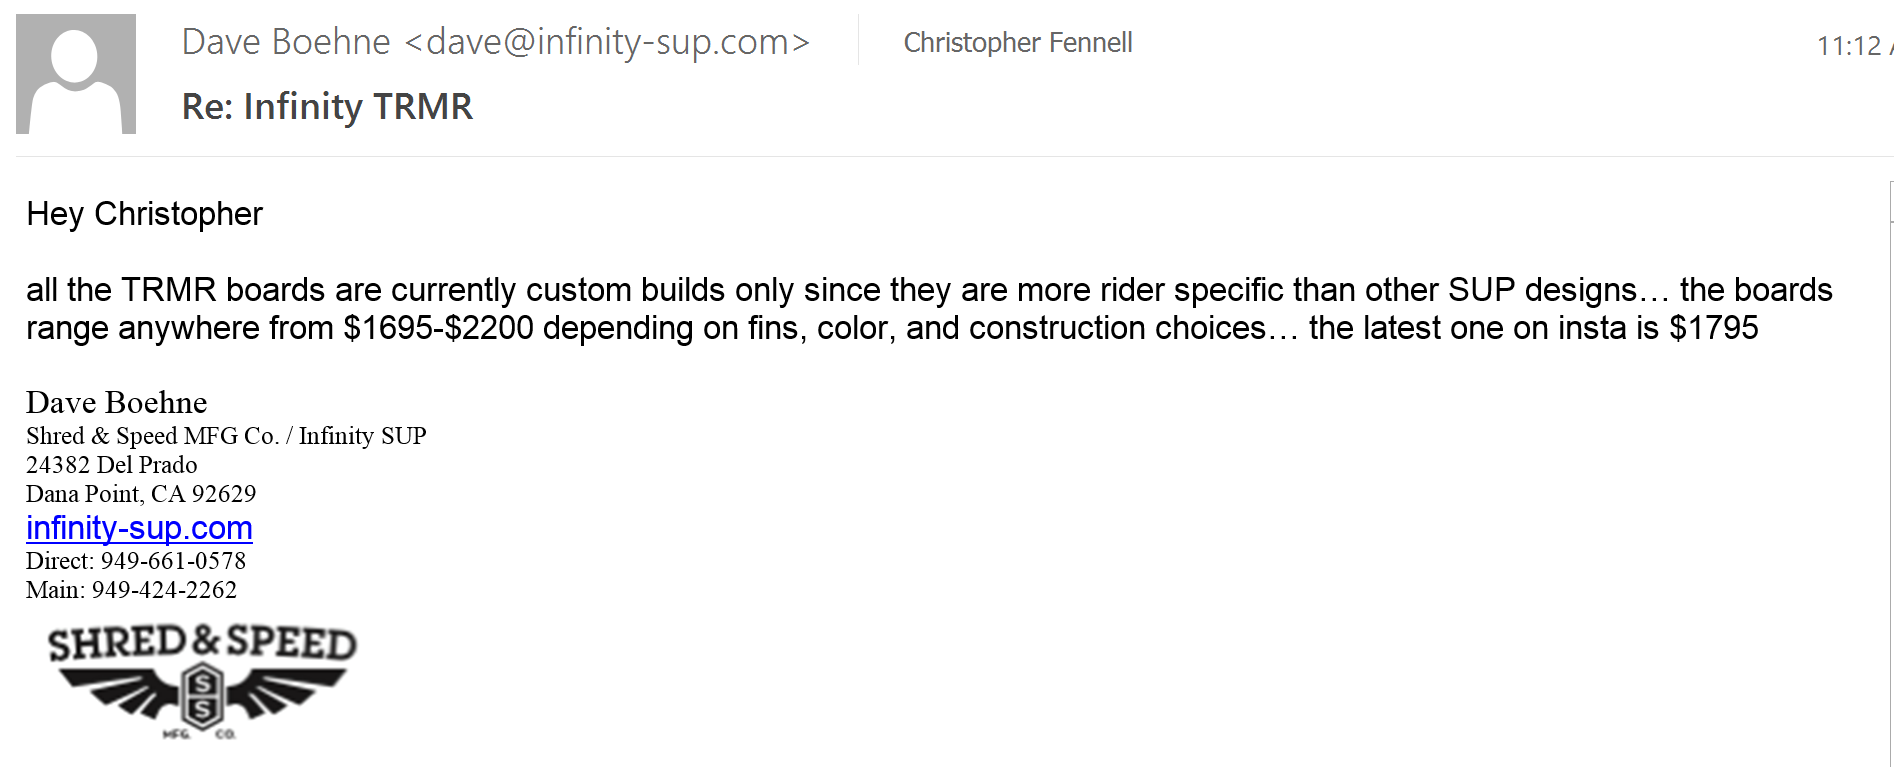Click the SHRED & SPEED logo heading text

[x=202, y=643]
